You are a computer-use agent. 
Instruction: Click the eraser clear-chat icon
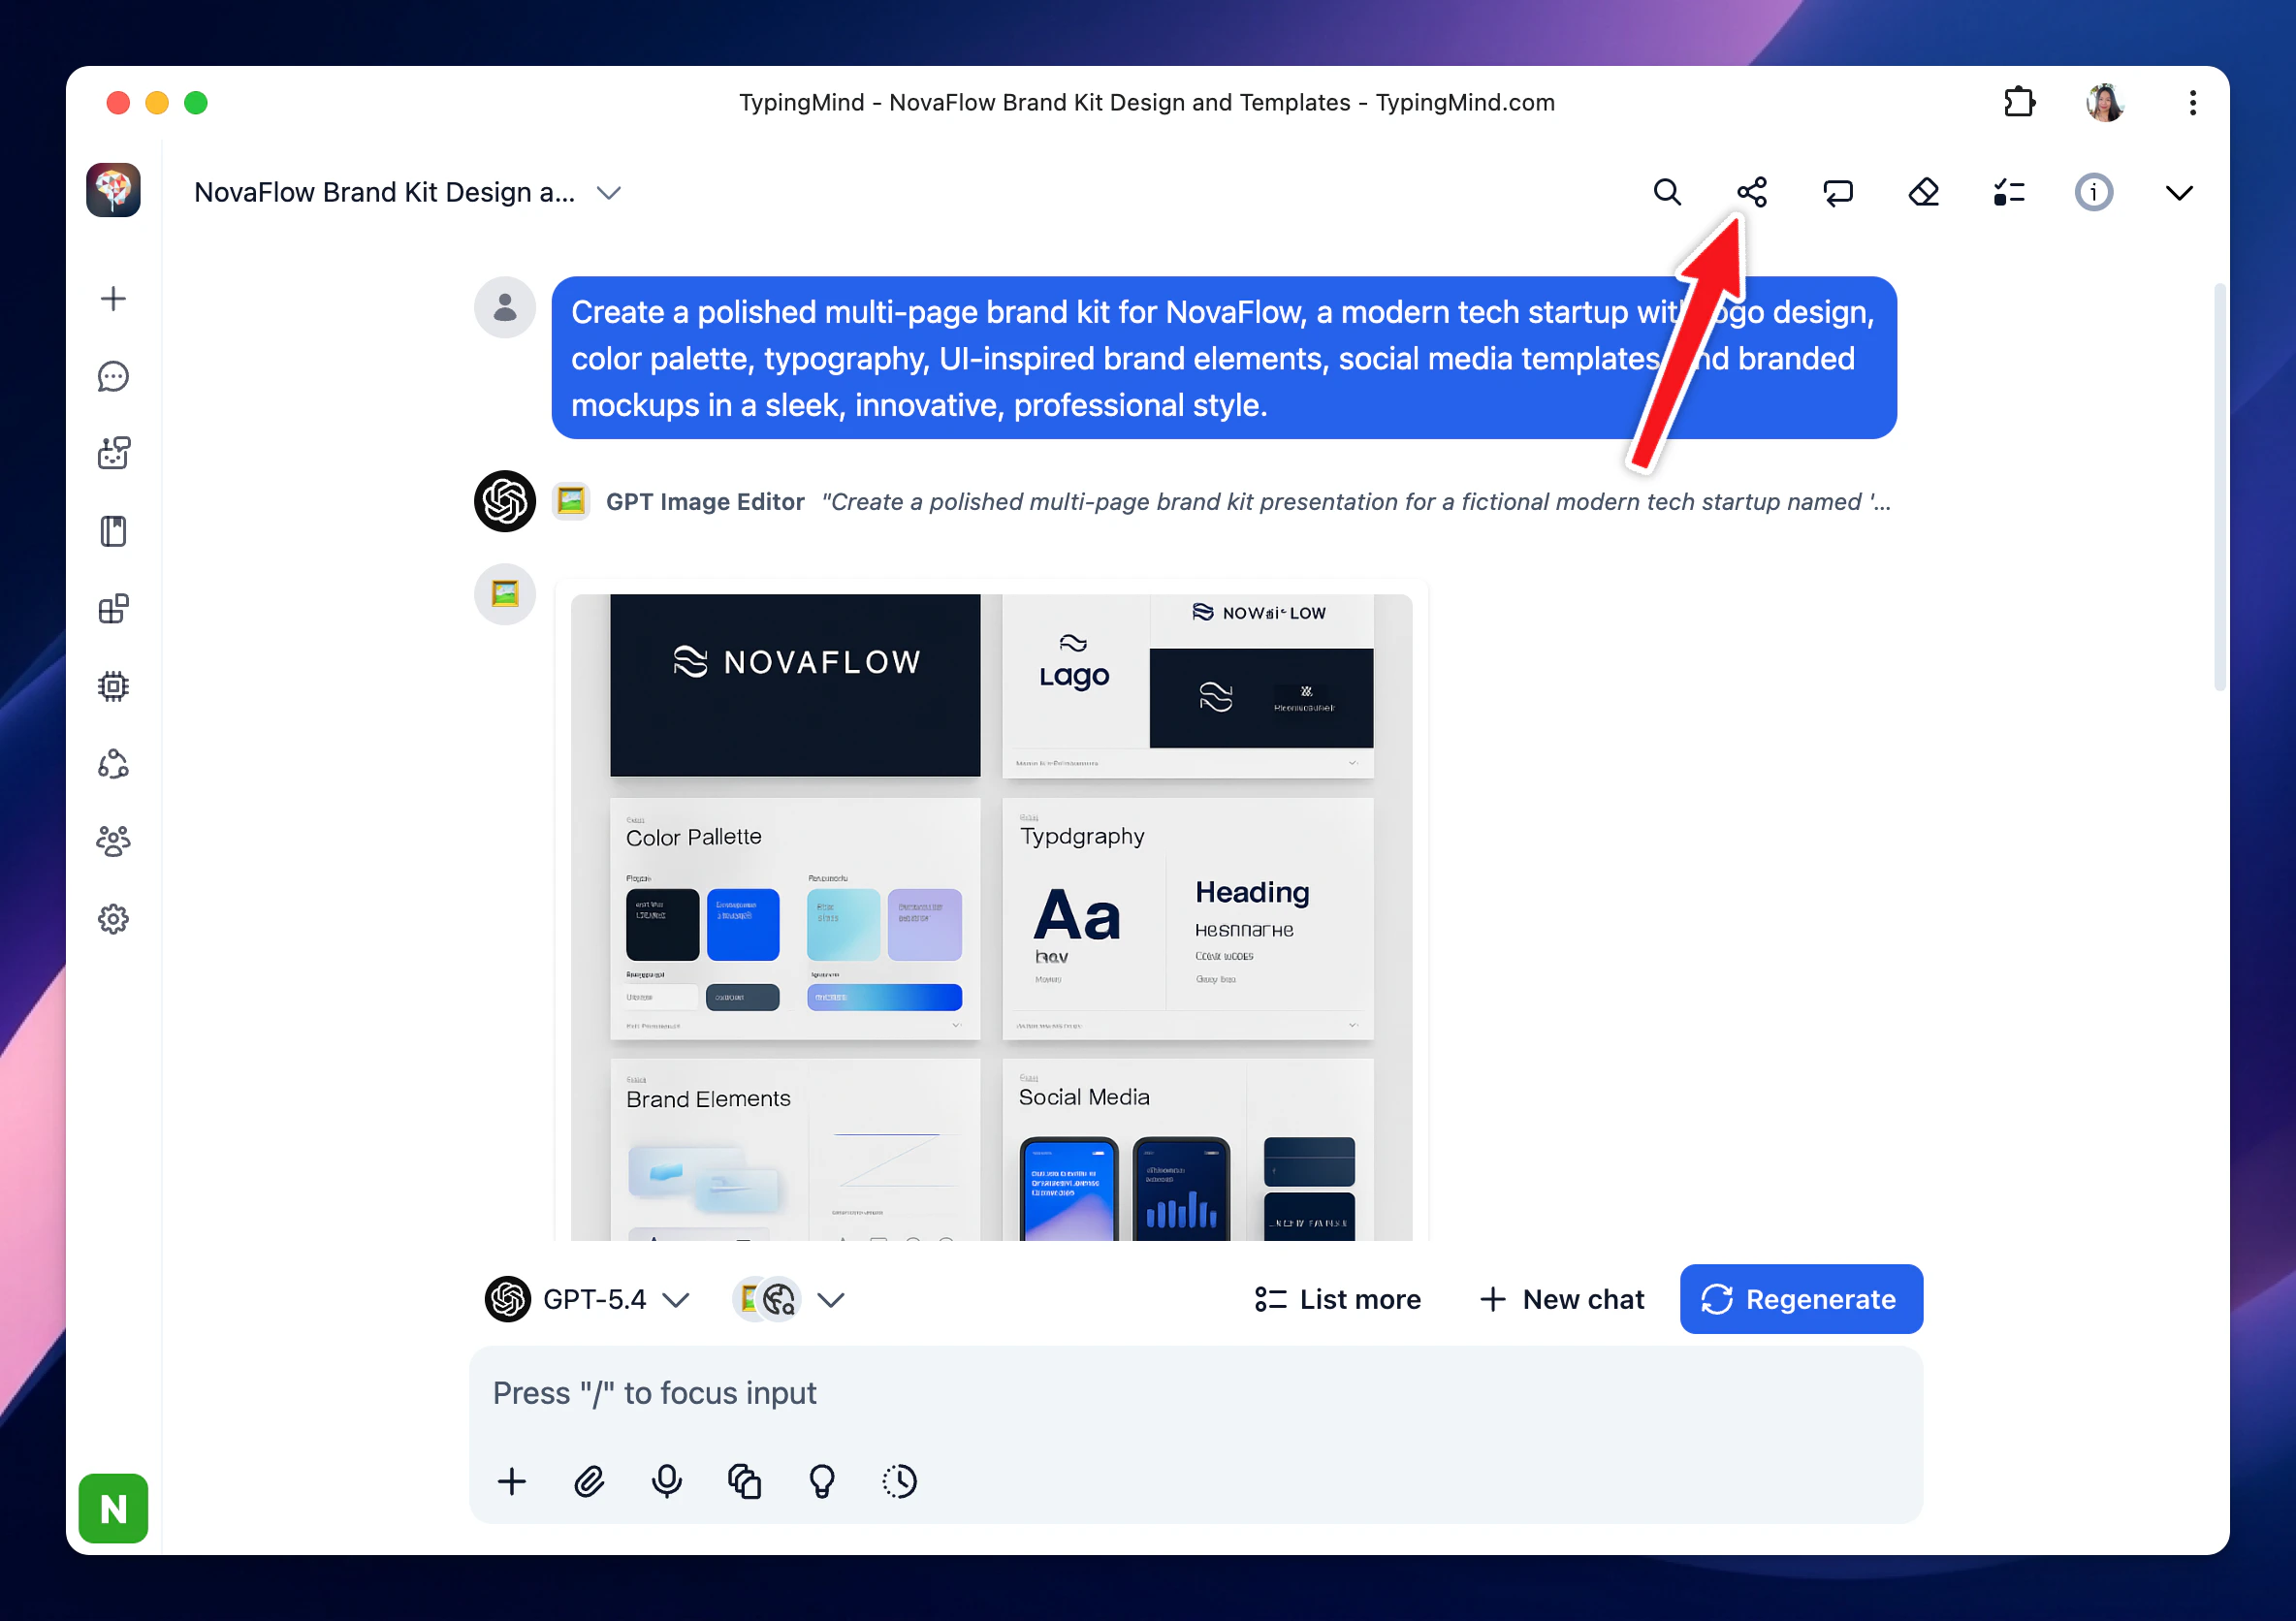tap(1923, 192)
